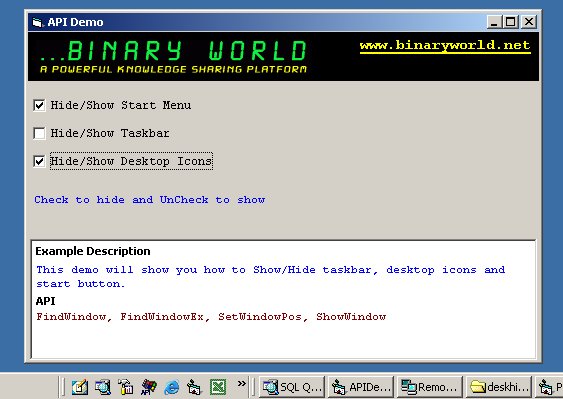This screenshot has width=563, height=399.
Task: Click the 'FindWindow, FindWindowEx' API list text
Action: point(211,317)
